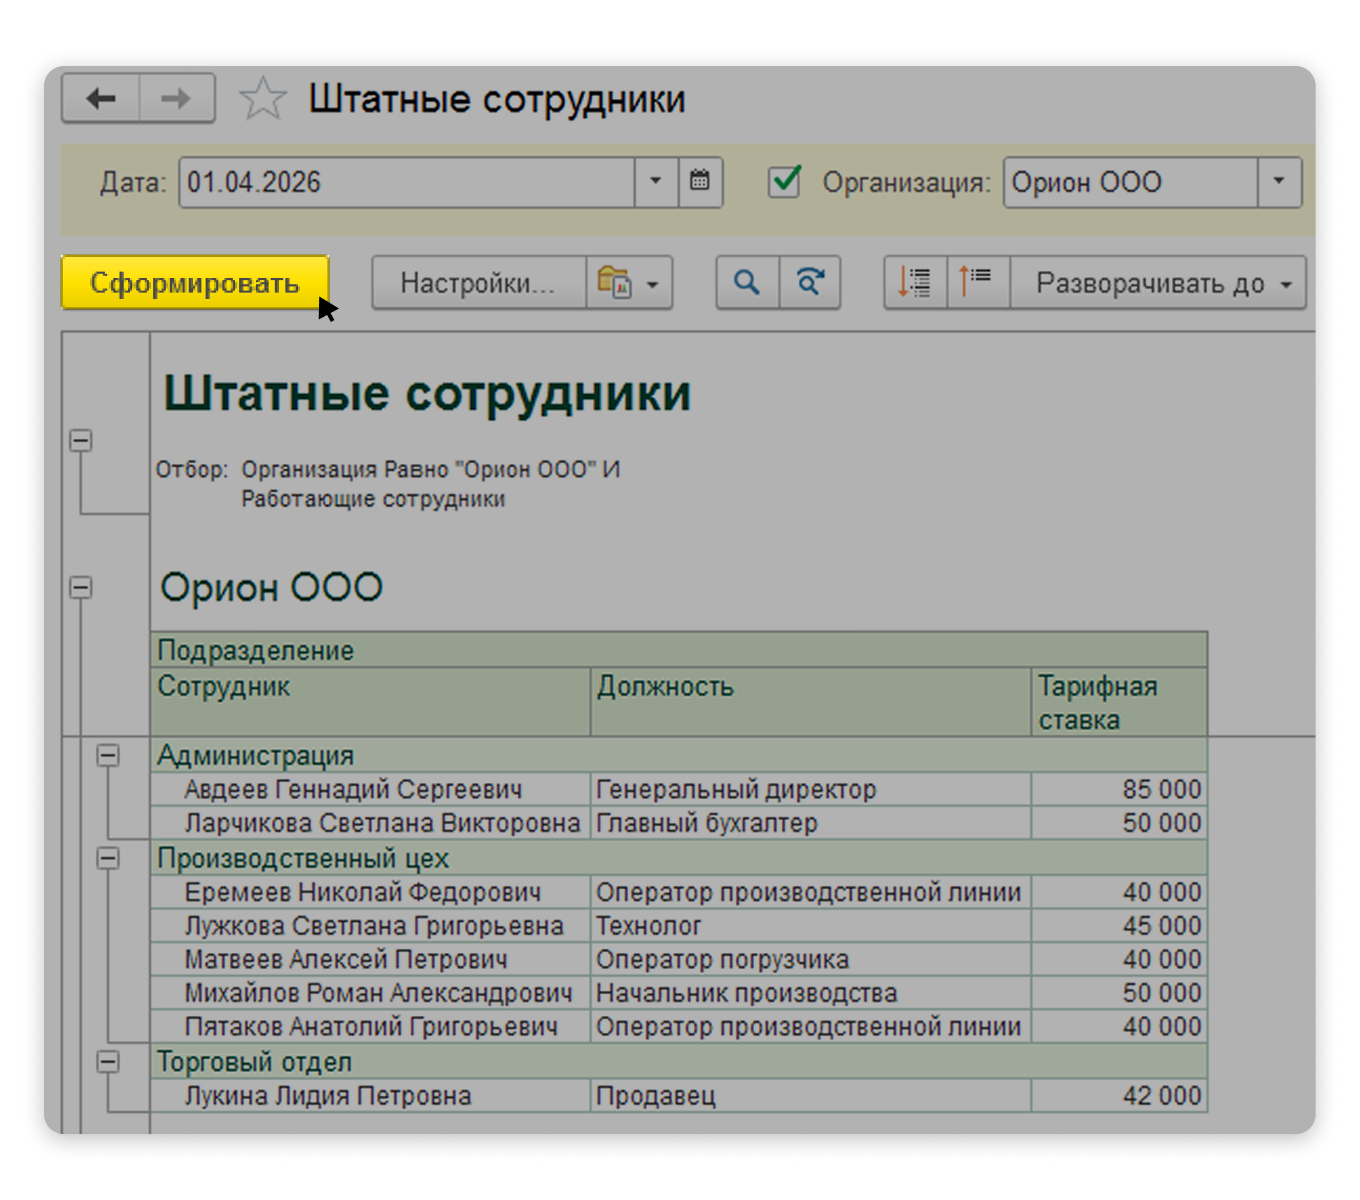Viewport: 1360px width, 1200px height.
Task: Open the Настройки... button
Action: [x=478, y=283]
